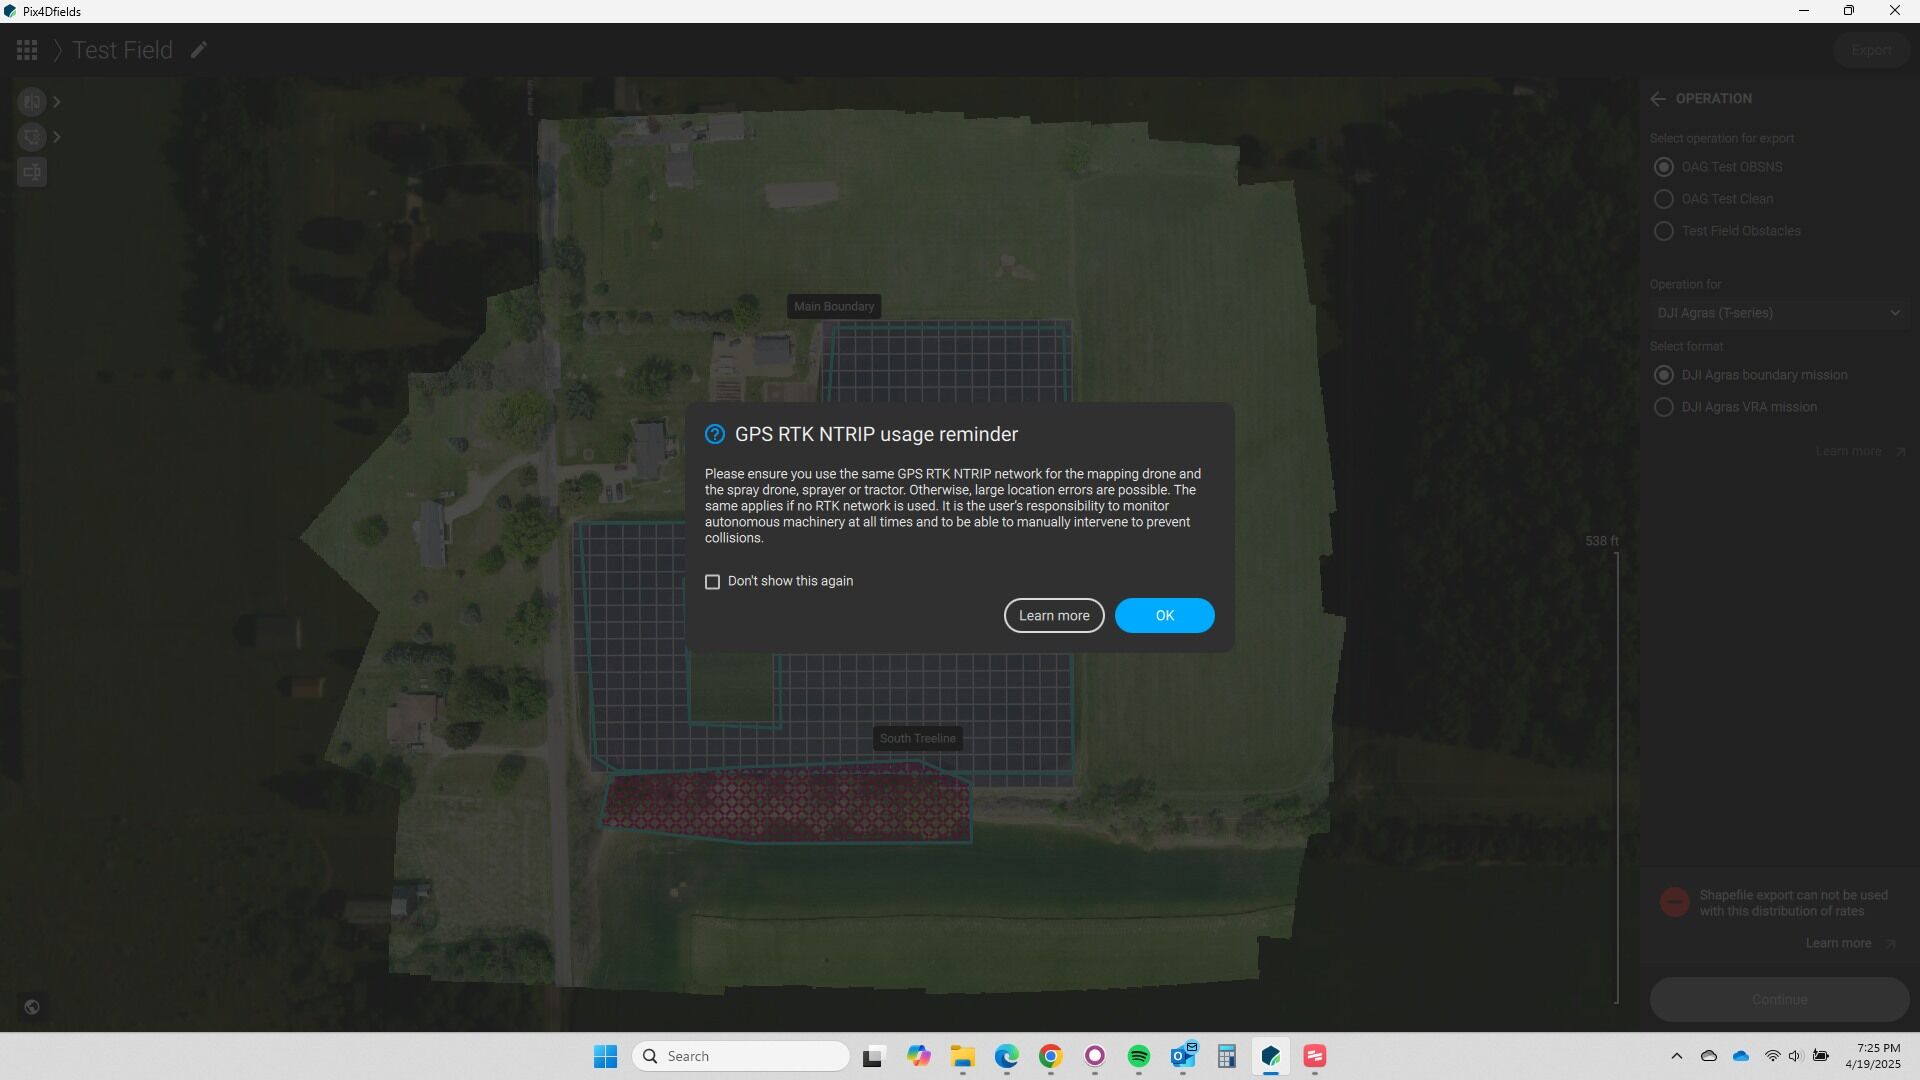Open Spotify from the taskbar
This screenshot has height=1080, width=1920.
click(1138, 1056)
